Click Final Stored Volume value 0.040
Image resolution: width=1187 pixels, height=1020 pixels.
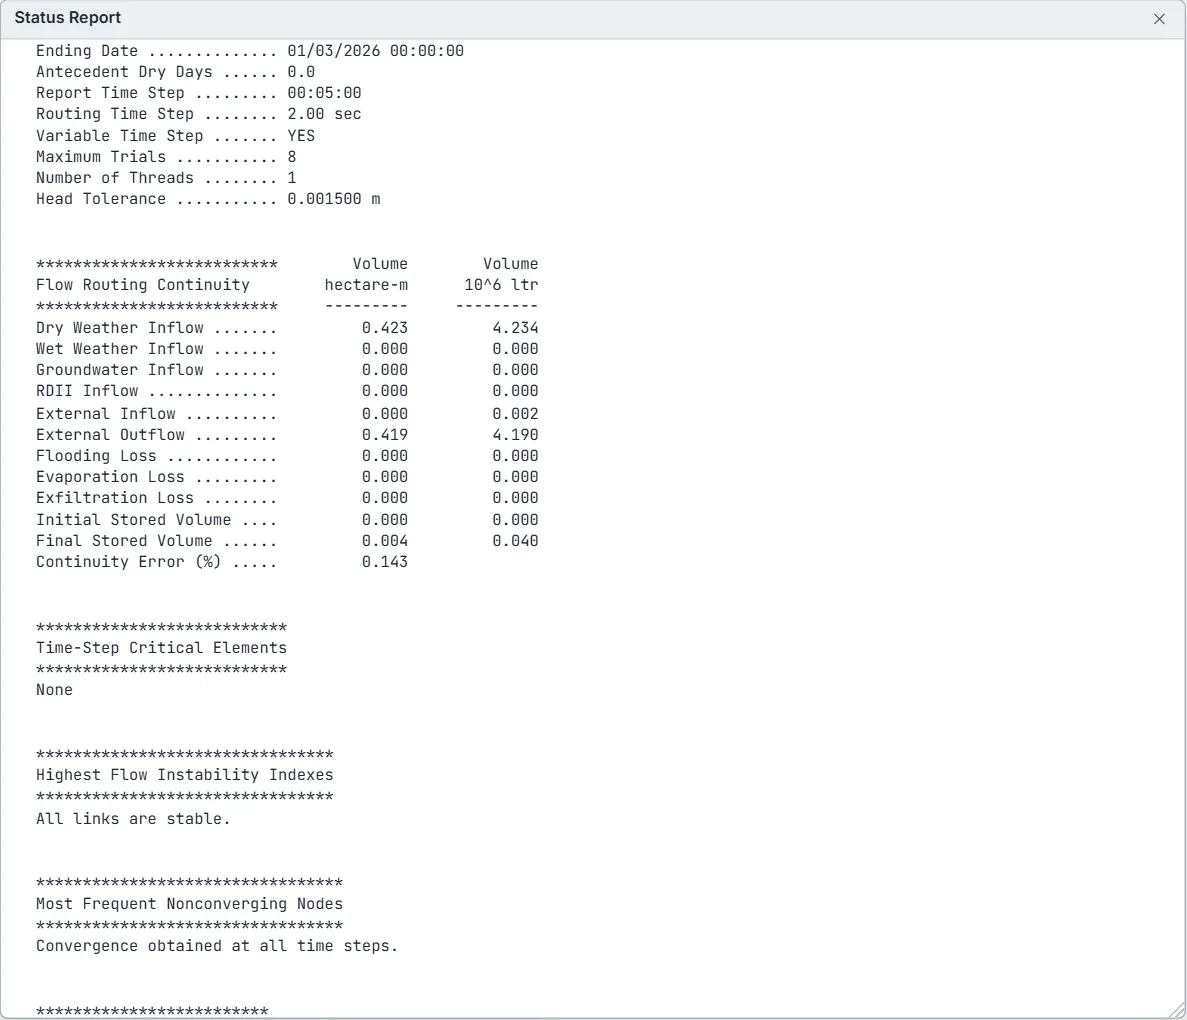click(516, 541)
